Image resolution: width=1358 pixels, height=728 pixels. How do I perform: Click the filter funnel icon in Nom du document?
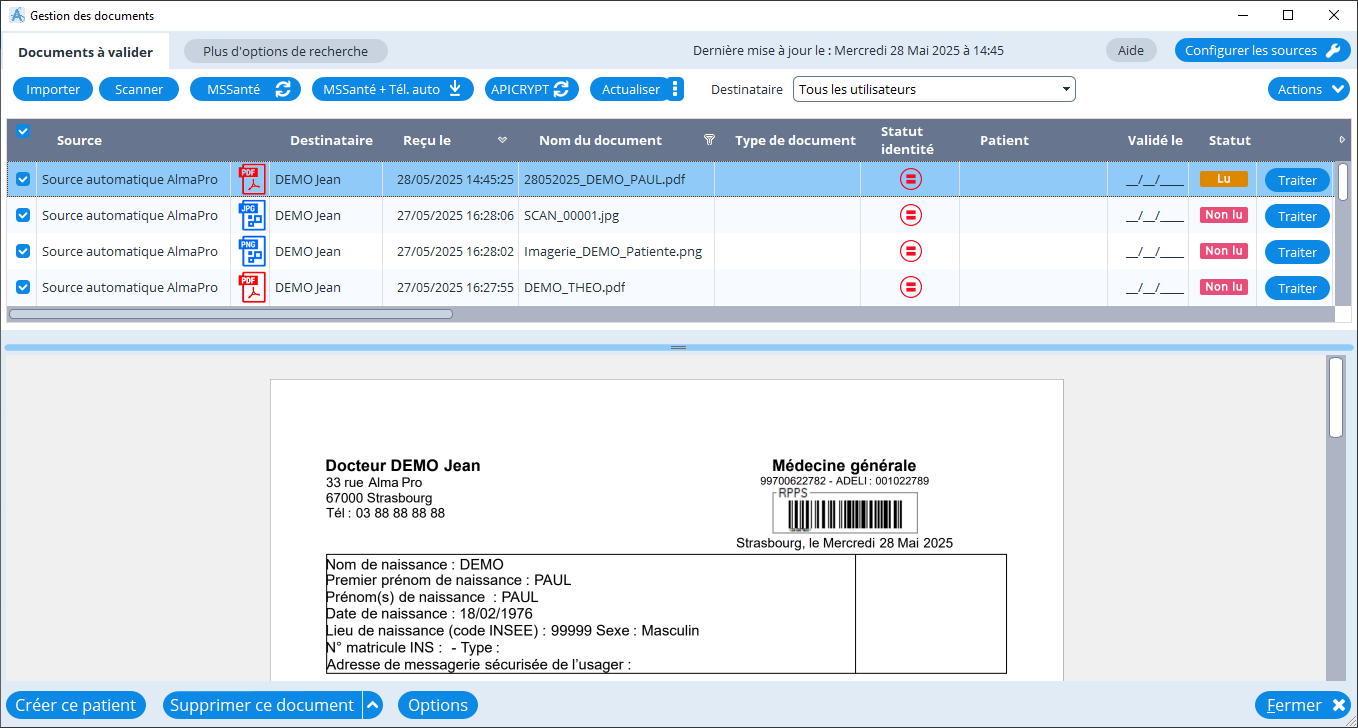[709, 141]
